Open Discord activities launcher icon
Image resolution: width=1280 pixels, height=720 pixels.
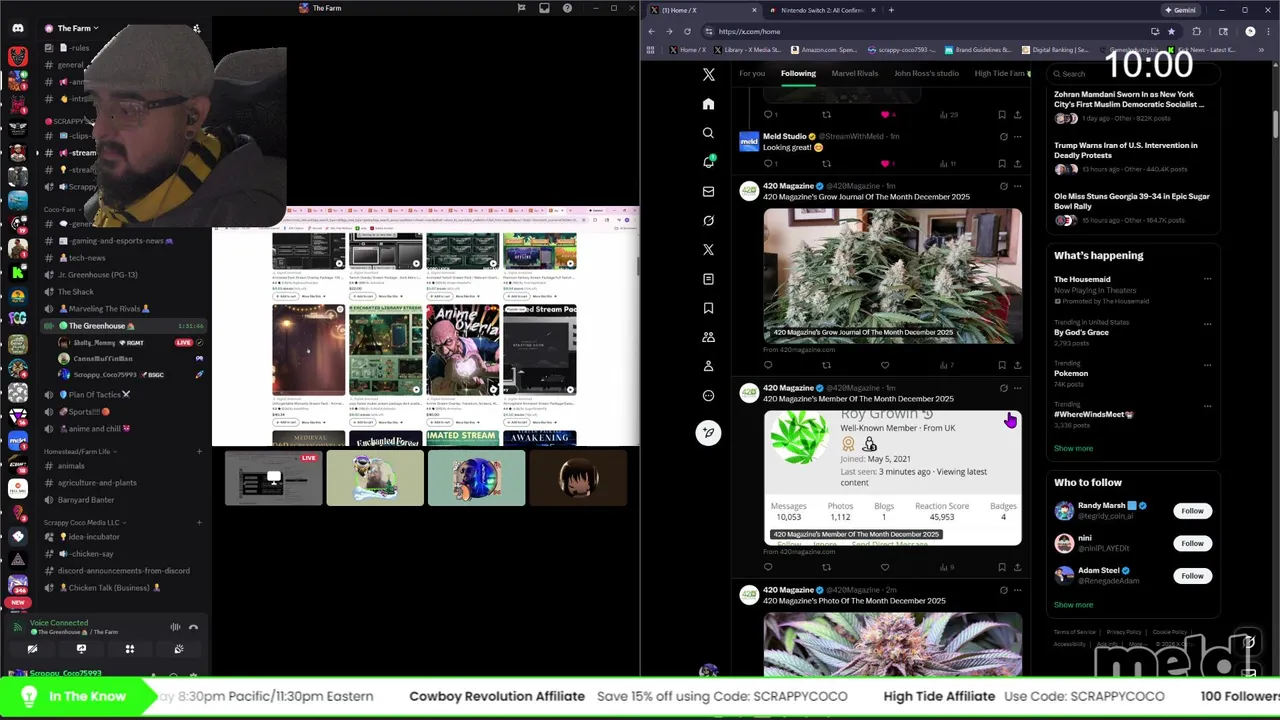pyautogui.click(x=130, y=649)
